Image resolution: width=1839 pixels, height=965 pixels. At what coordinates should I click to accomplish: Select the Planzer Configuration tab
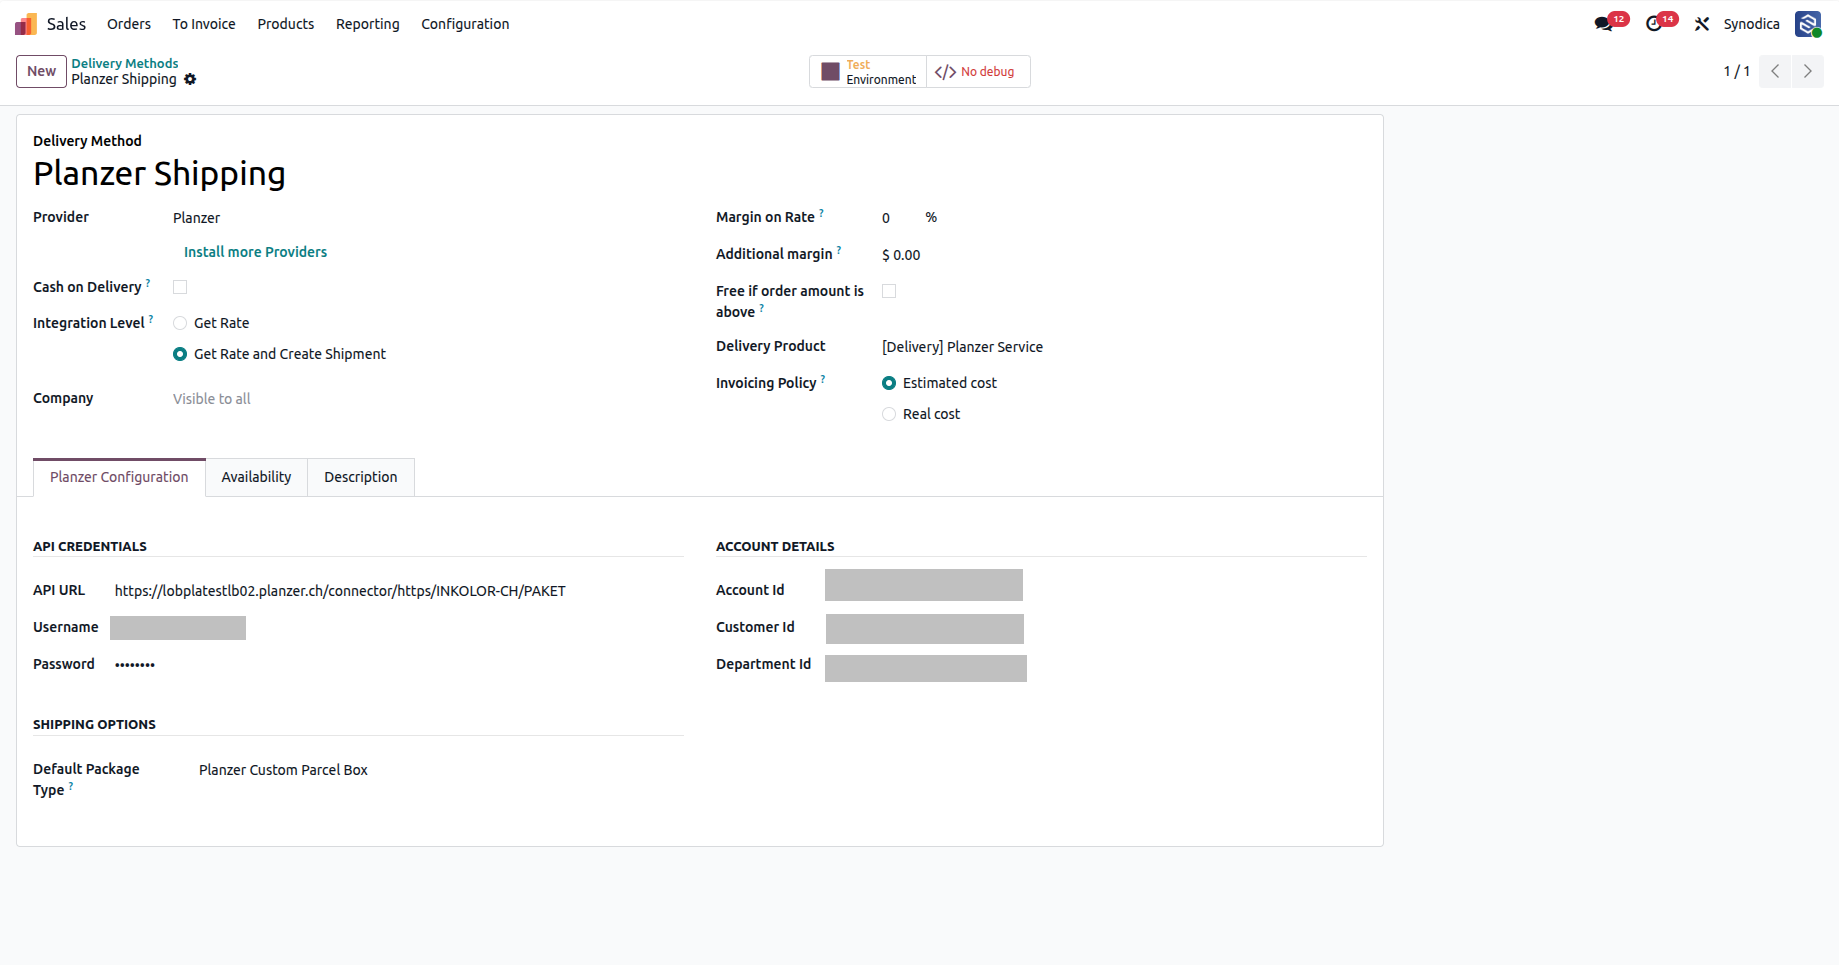click(119, 477)
